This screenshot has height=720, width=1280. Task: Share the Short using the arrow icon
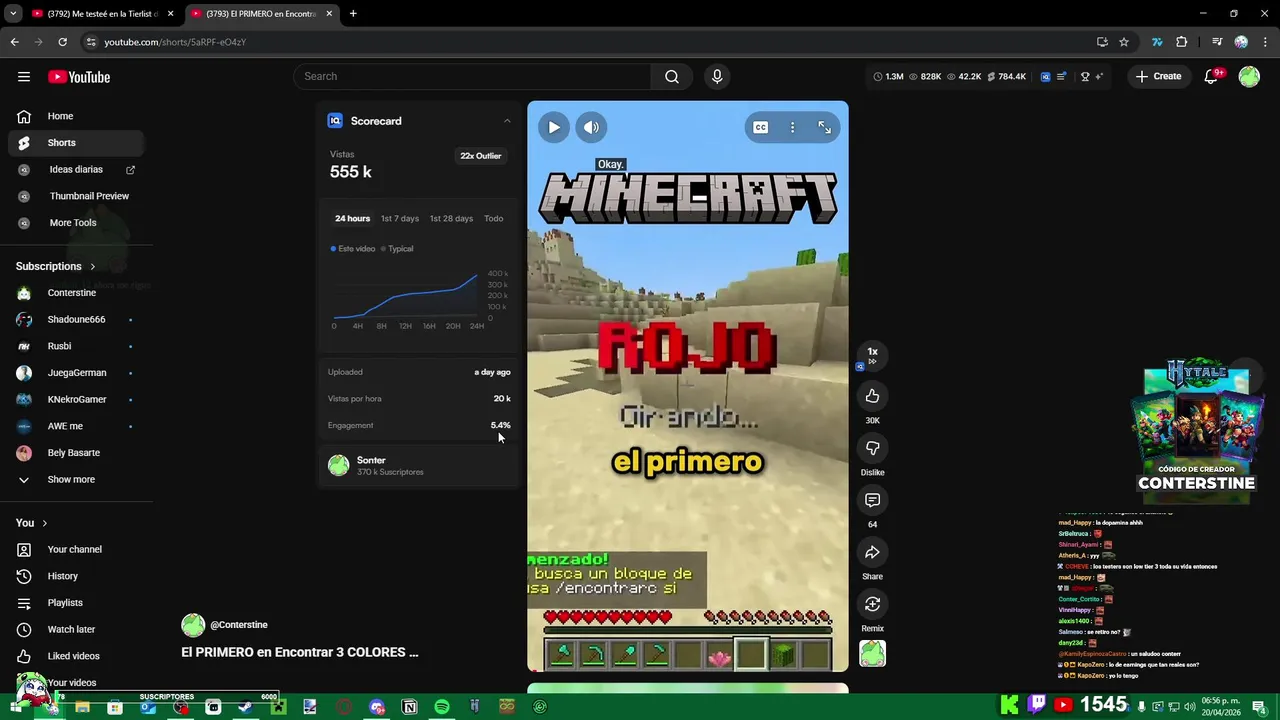point(872,552)
